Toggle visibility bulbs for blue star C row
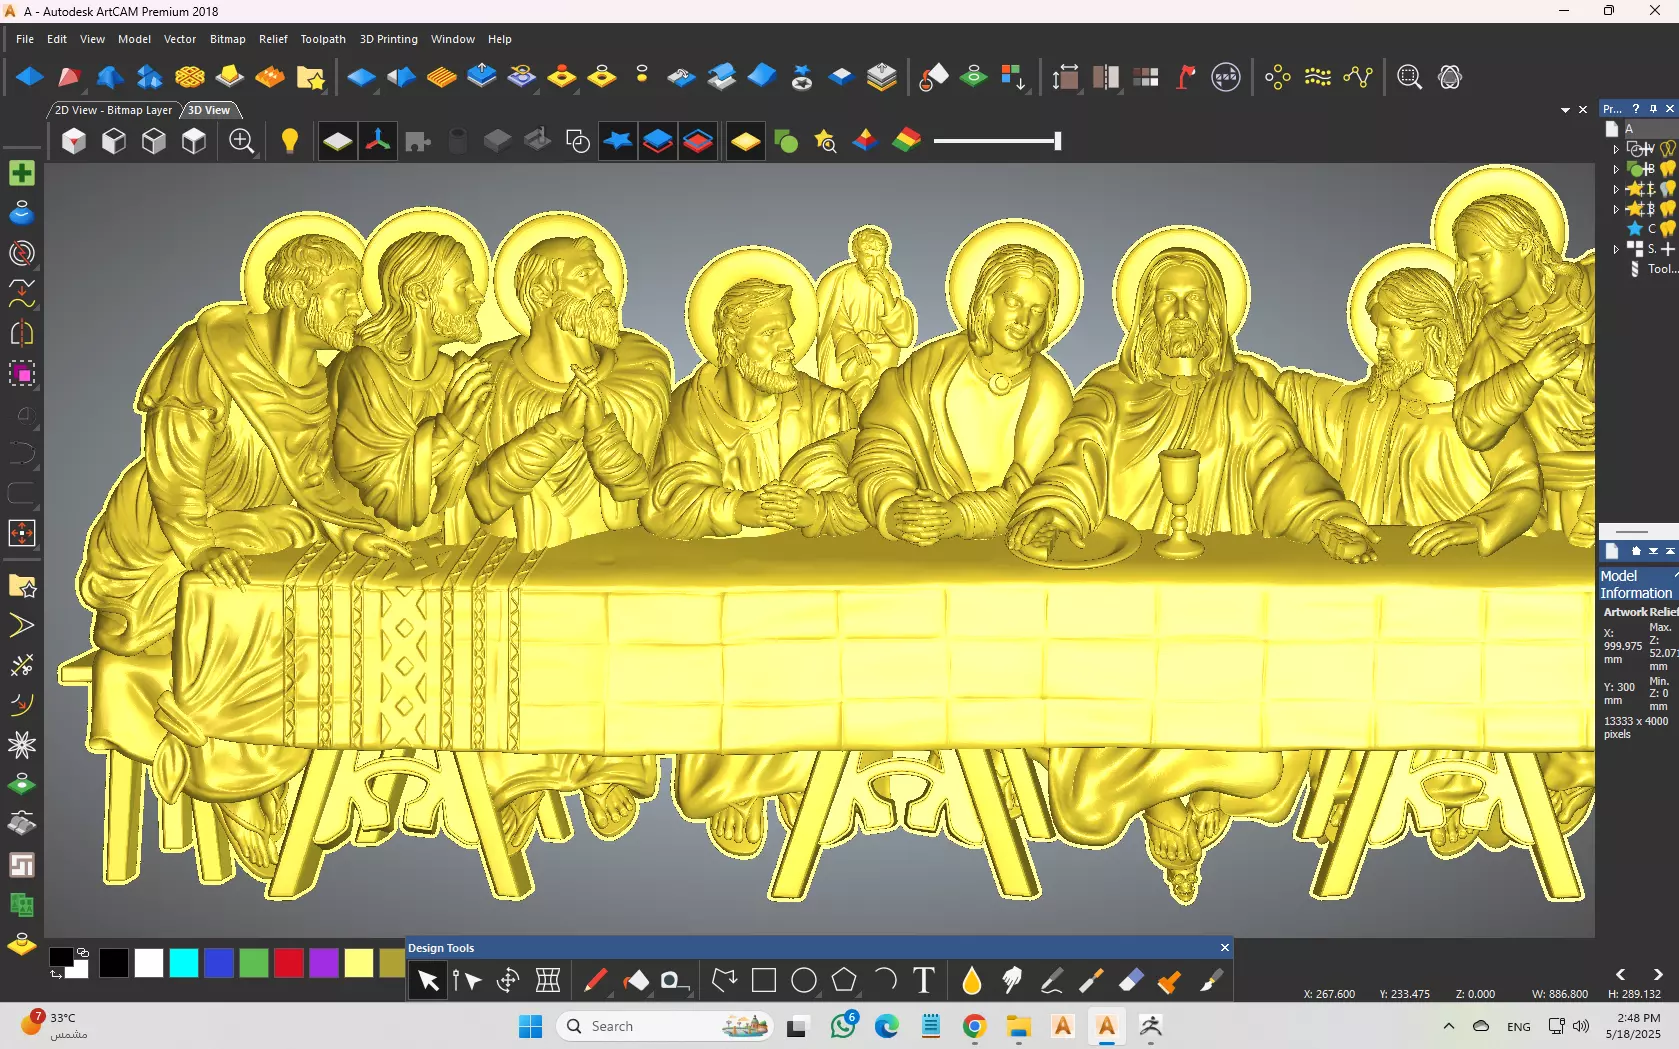This screenshot has width=1679, height=1049. pyautogui.click(x=1668, y=229)
